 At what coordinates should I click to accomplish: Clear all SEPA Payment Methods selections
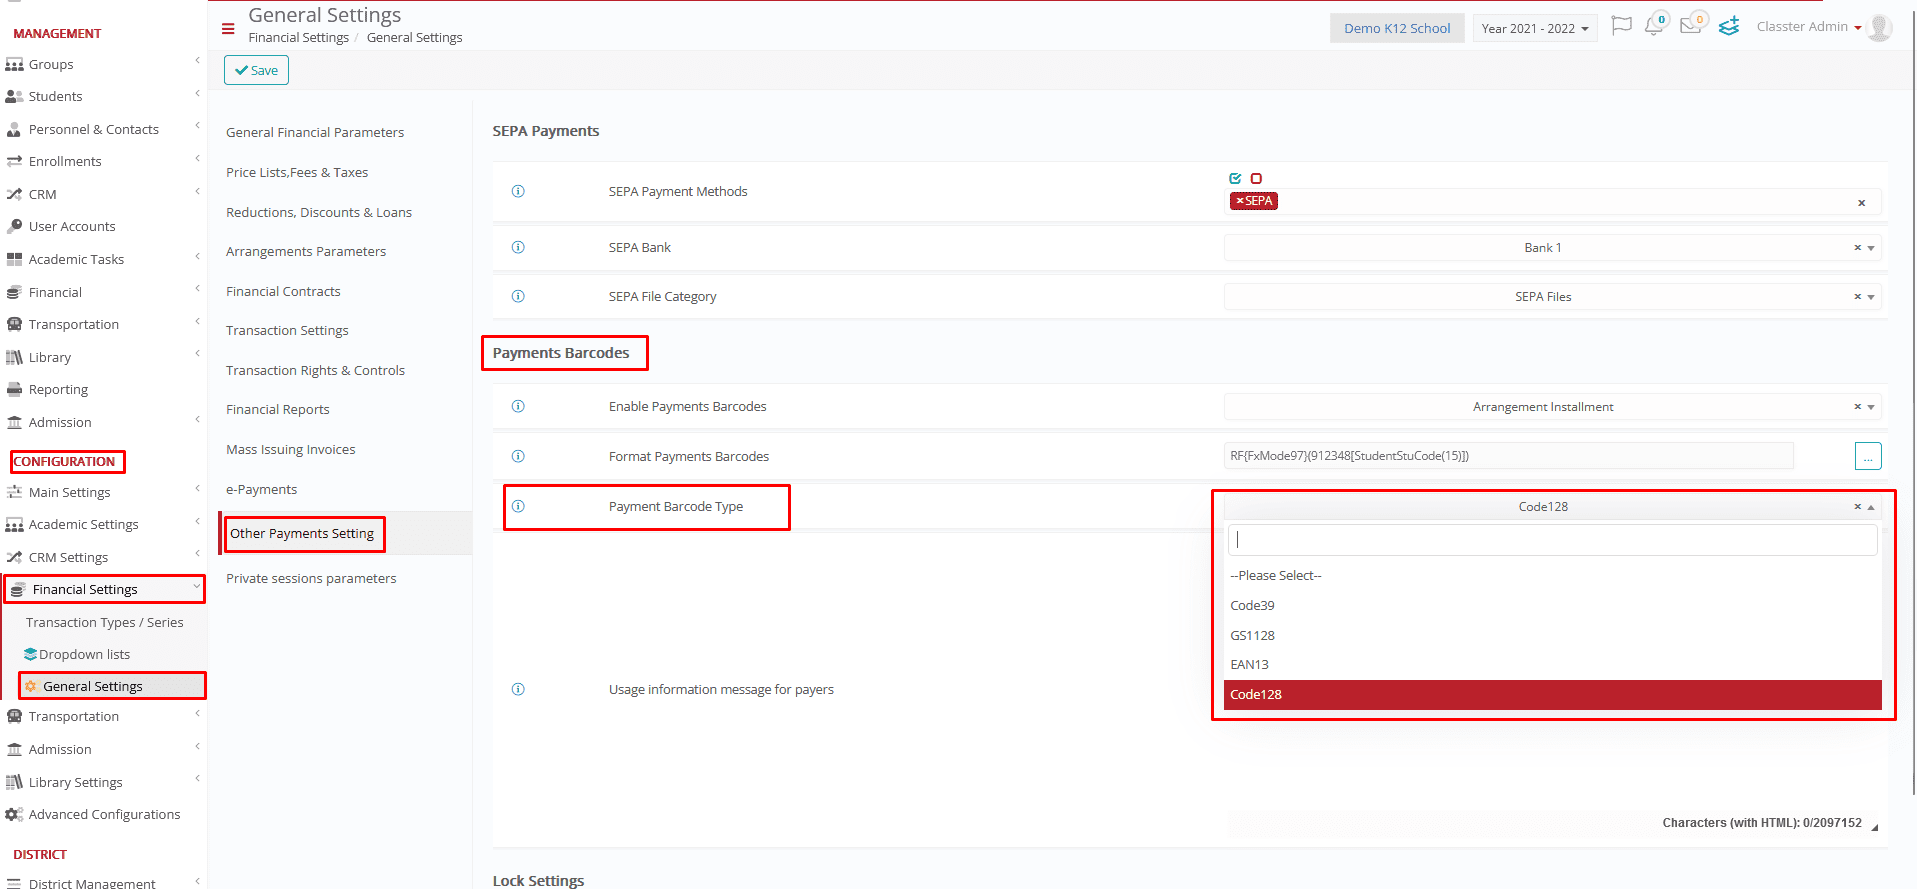1861,203
